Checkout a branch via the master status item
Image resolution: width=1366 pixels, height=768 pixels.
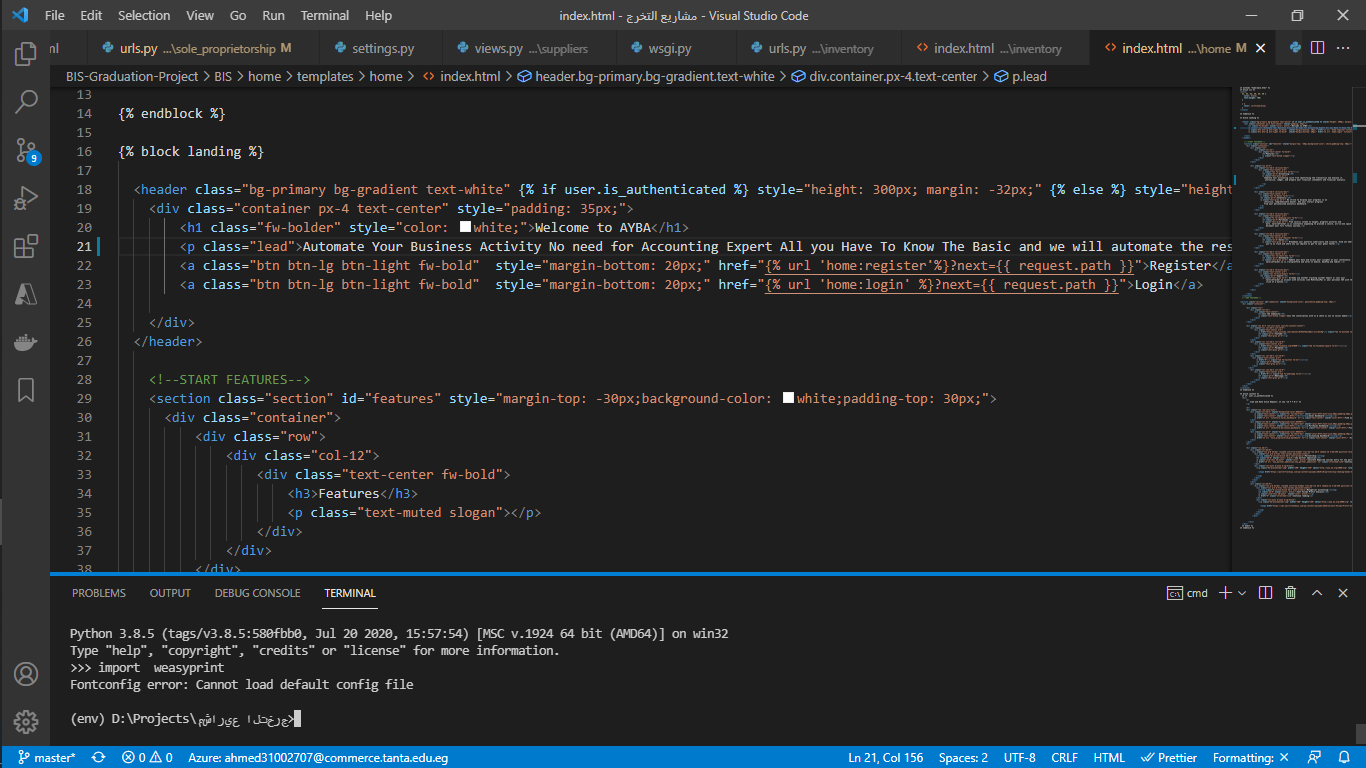coord(46,757)
